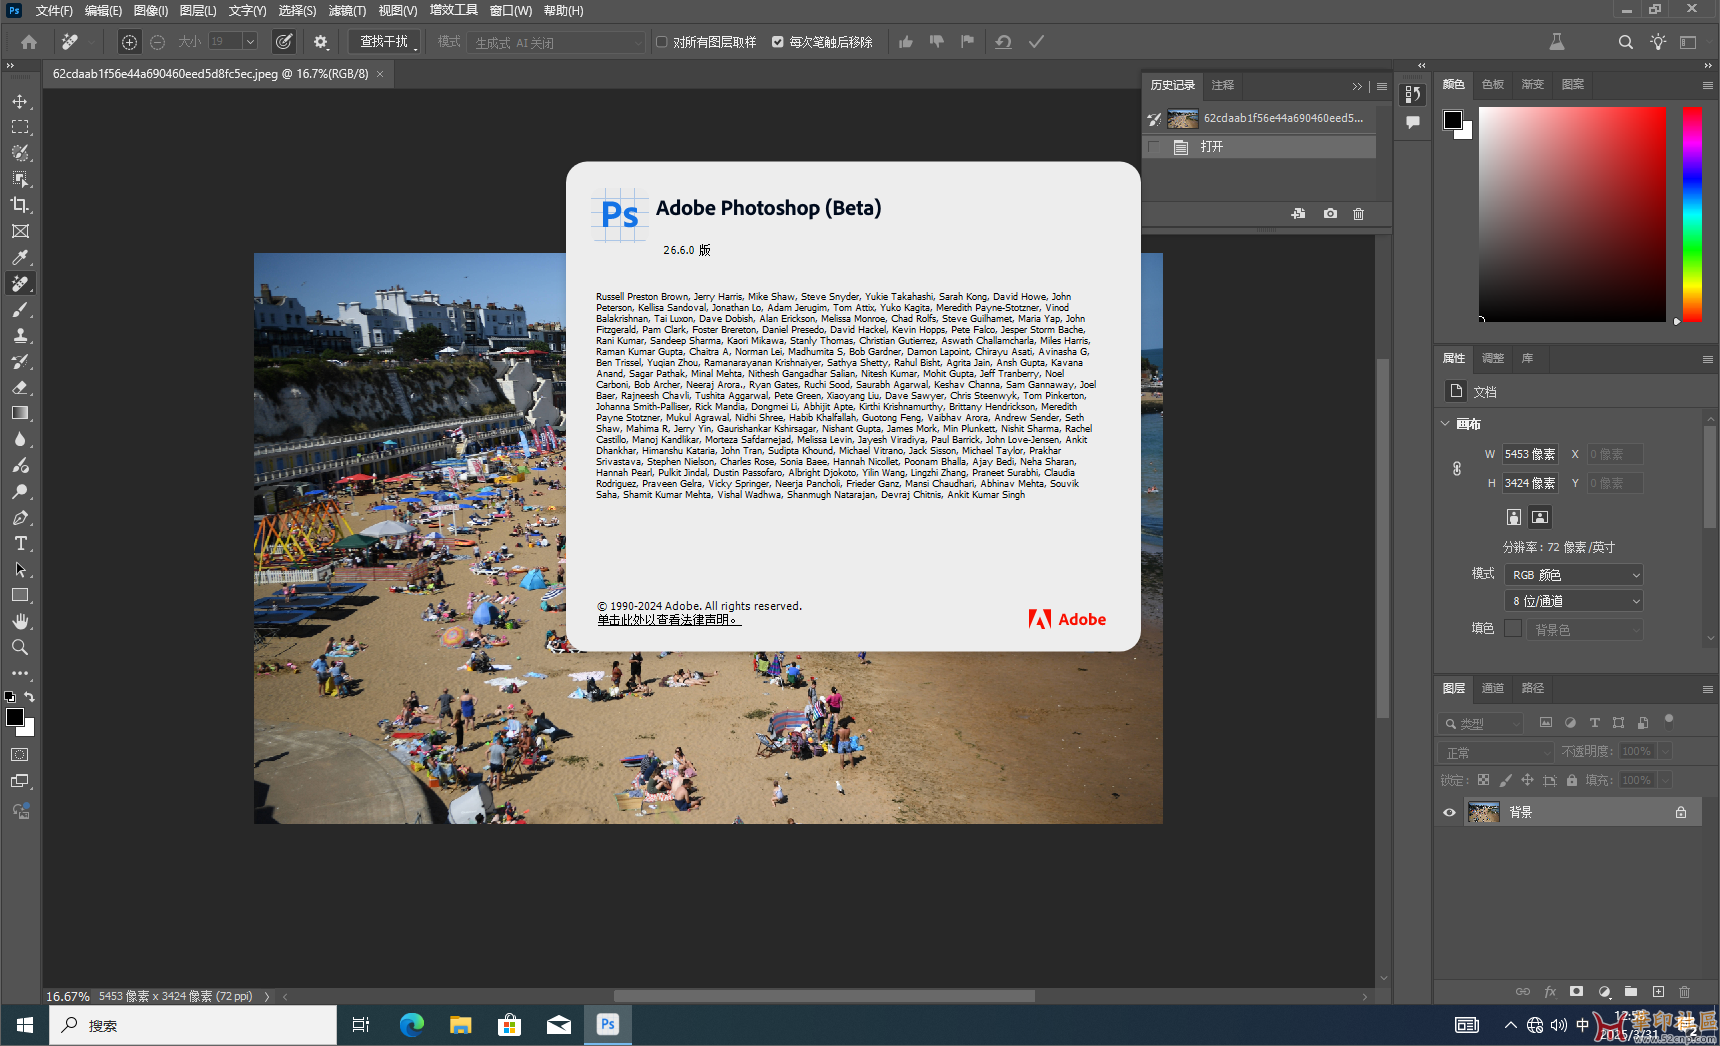The image size is (1720, 1046).
Task: Select the Horizontal Type tool
Action: pyautogui.click(x=20, y=543)
